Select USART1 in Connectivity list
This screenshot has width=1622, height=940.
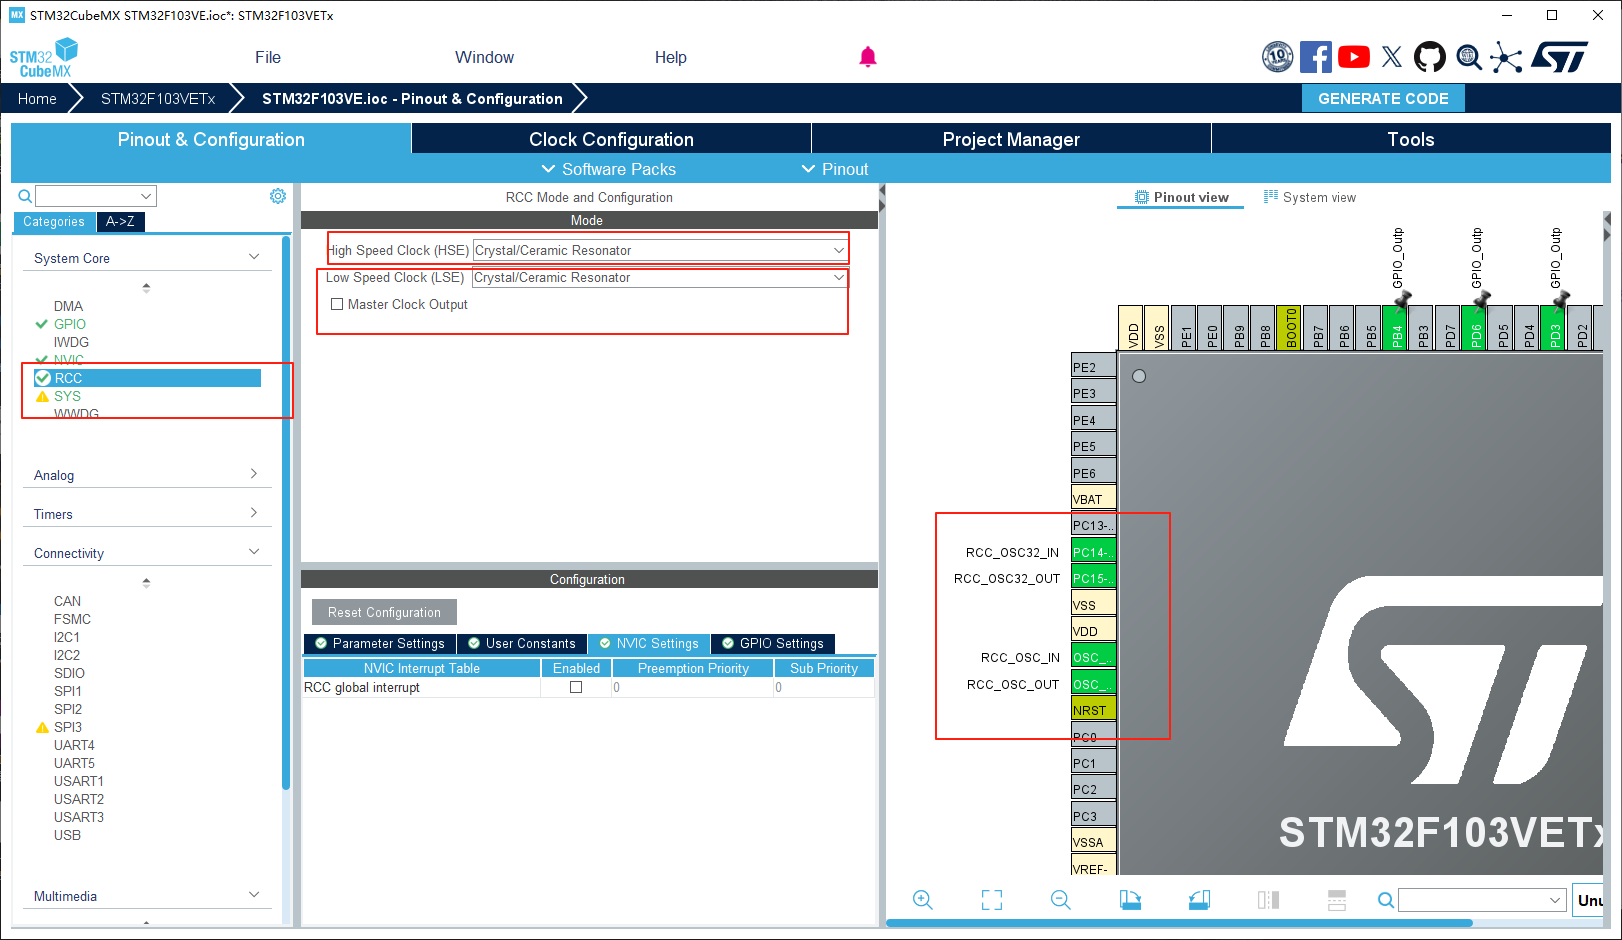click(x=79, y=781)
